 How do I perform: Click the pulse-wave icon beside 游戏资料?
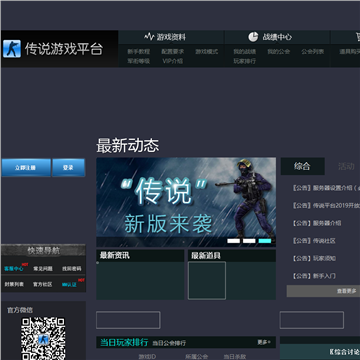149,37
